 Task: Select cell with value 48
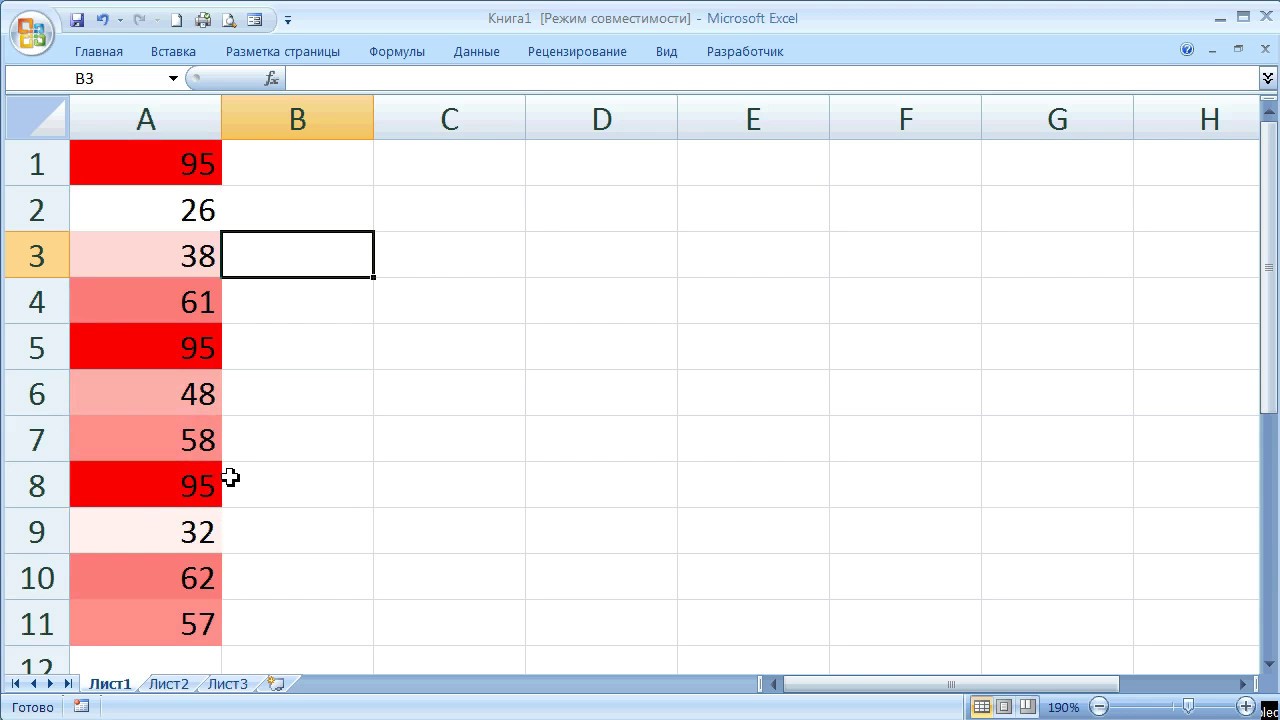coord(146,393)
